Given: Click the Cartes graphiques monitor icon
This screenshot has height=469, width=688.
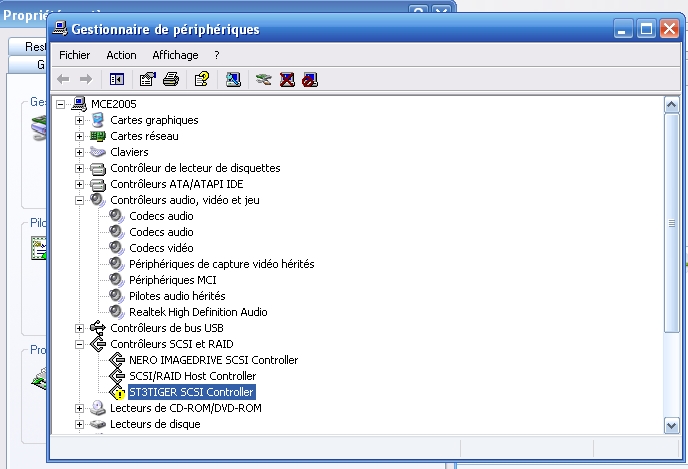Looking at the screenshot, I should pos(98,120).
